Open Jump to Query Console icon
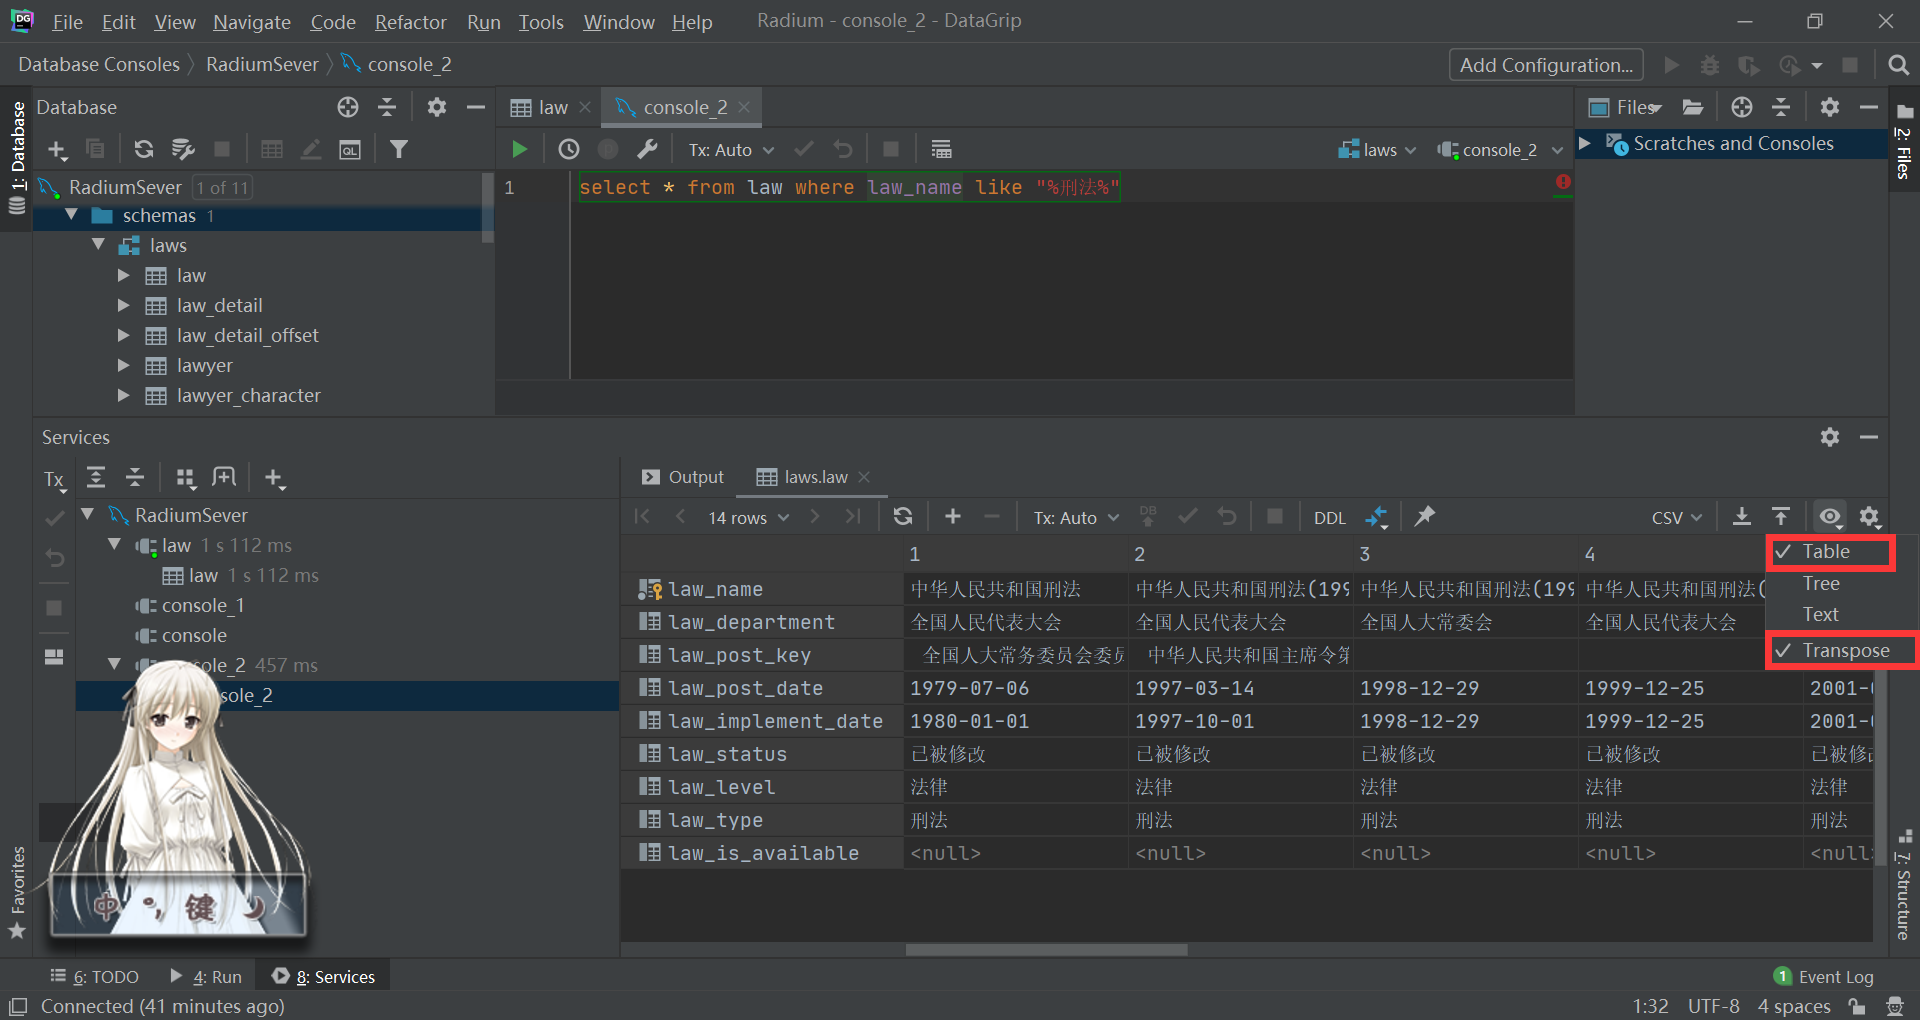Viewport: 1920px width, 1020px height. [x=350, y=149]
